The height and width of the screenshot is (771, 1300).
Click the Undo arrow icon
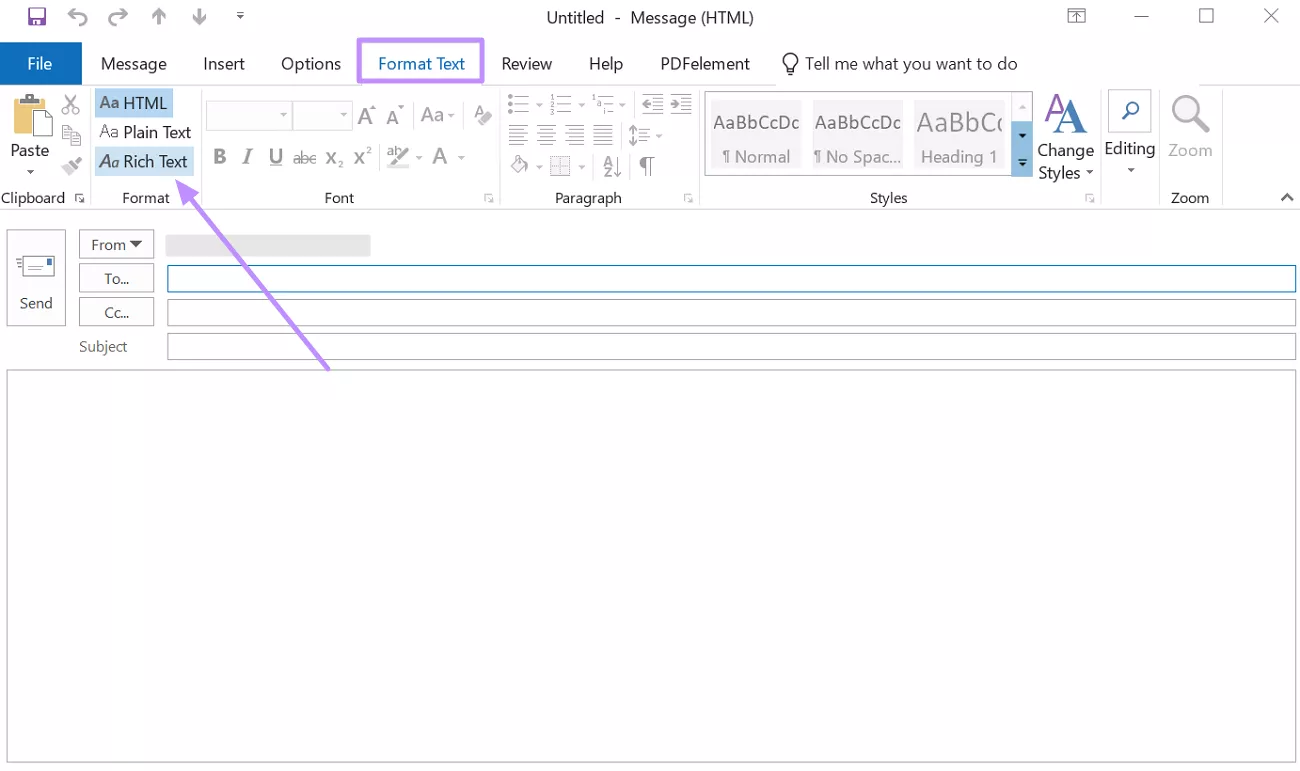click(78, 17)
